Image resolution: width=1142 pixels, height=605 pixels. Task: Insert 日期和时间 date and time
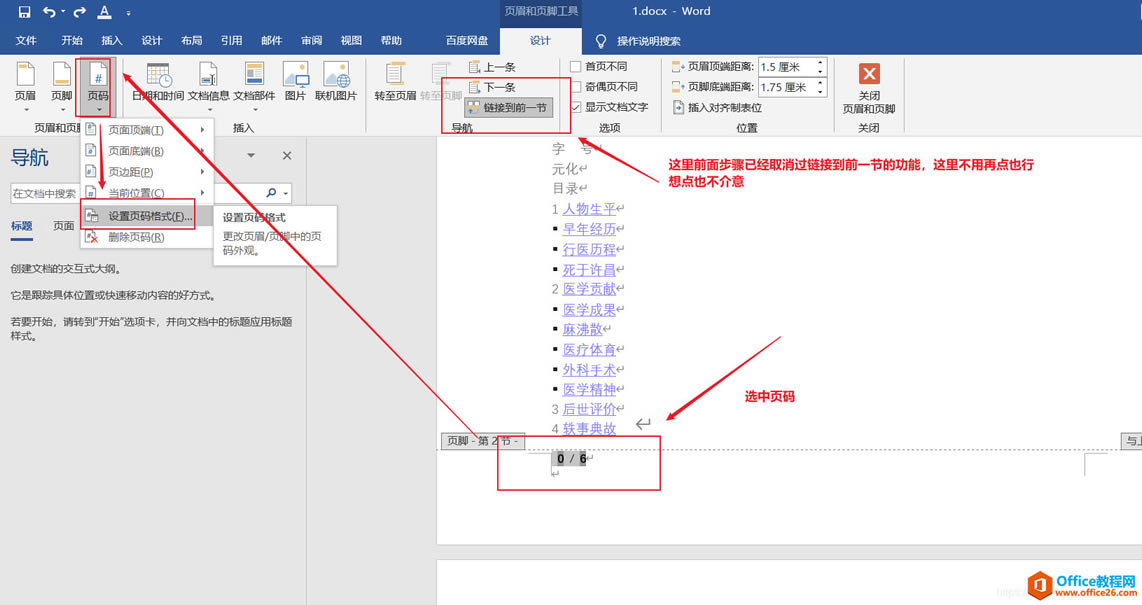coord(158,82)
